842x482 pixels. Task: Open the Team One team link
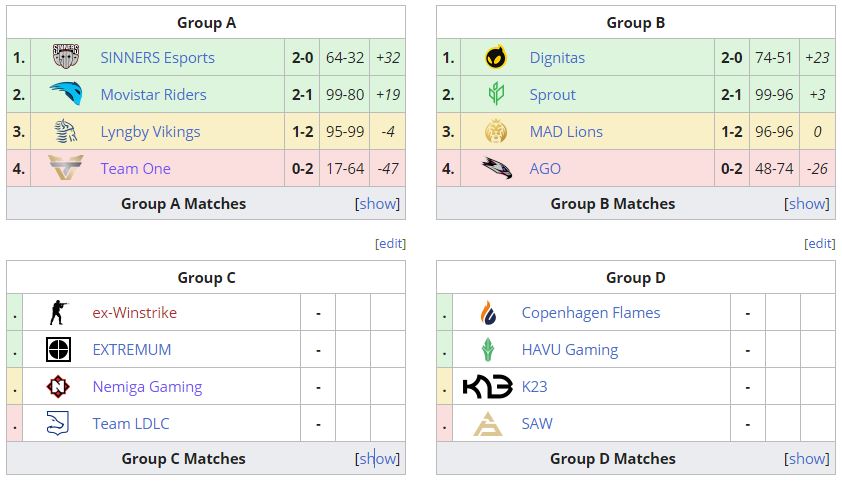click(x=135, y=169)
